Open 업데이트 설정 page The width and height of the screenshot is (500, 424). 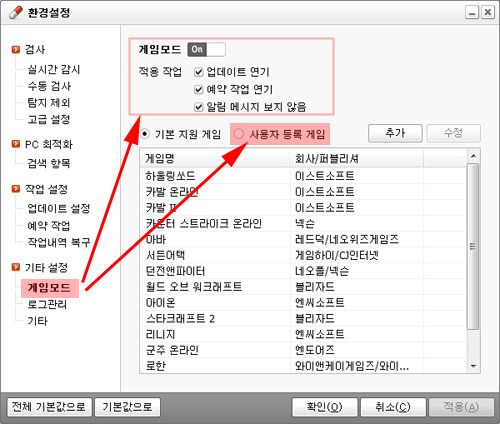click(59, 208)
